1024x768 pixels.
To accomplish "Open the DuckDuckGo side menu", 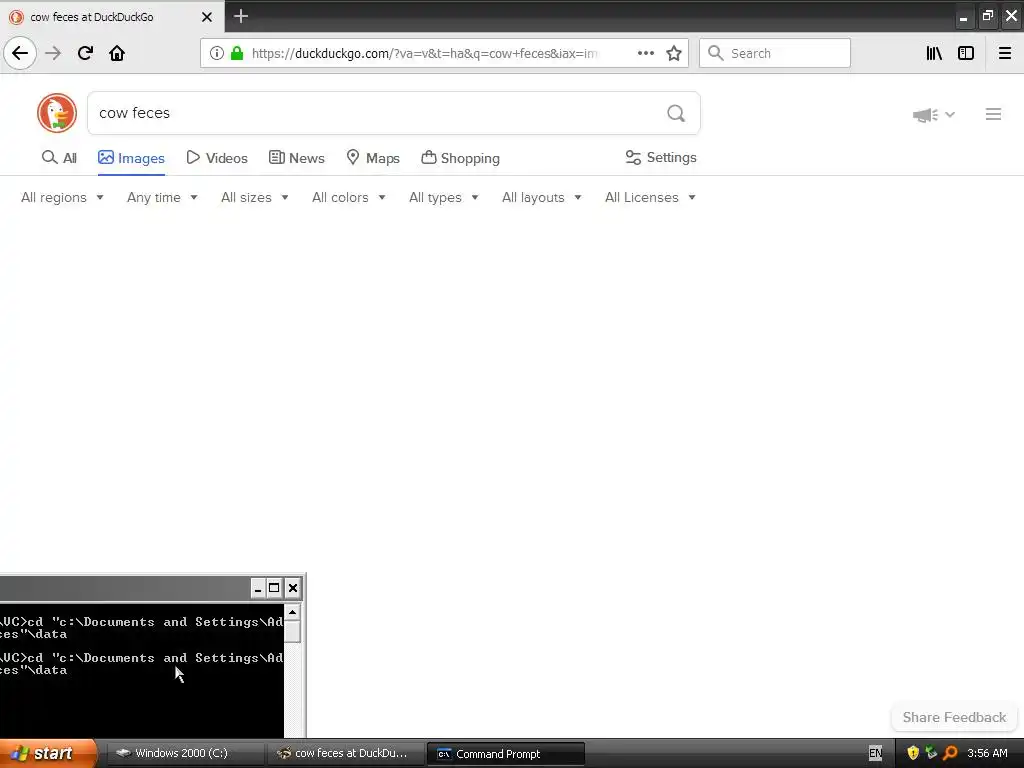I will pos(993,114).
